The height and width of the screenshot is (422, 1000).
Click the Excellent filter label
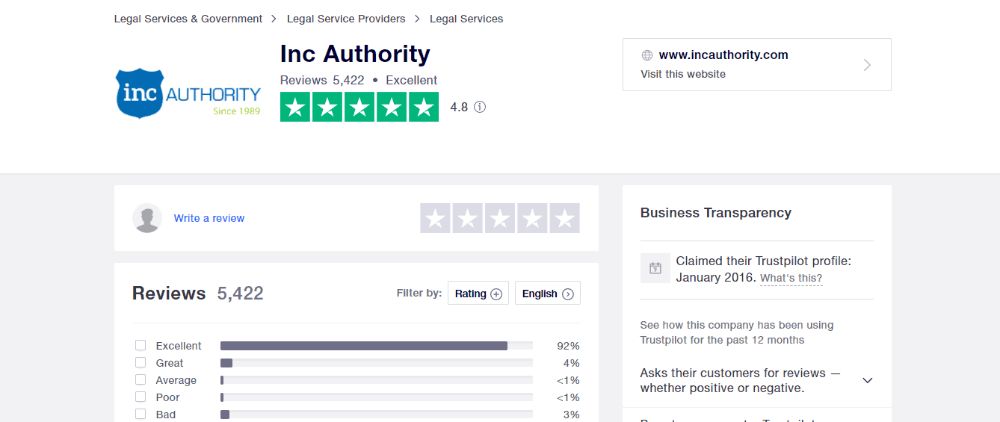pyautogui.click(x=179, y=346)
